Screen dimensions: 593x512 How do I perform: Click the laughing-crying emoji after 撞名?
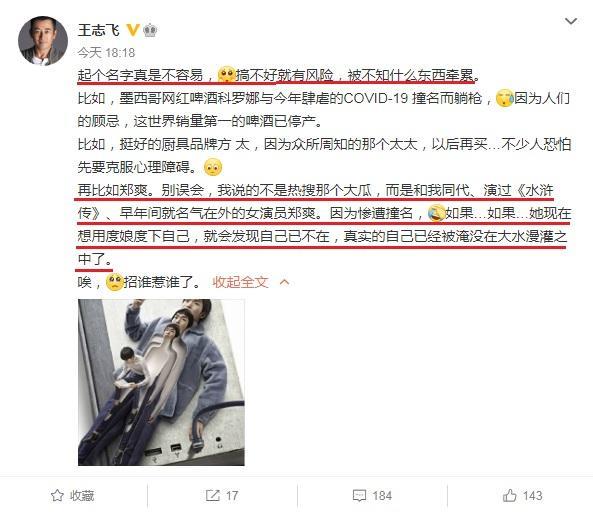pyautogui.click(x=436, y=213)
